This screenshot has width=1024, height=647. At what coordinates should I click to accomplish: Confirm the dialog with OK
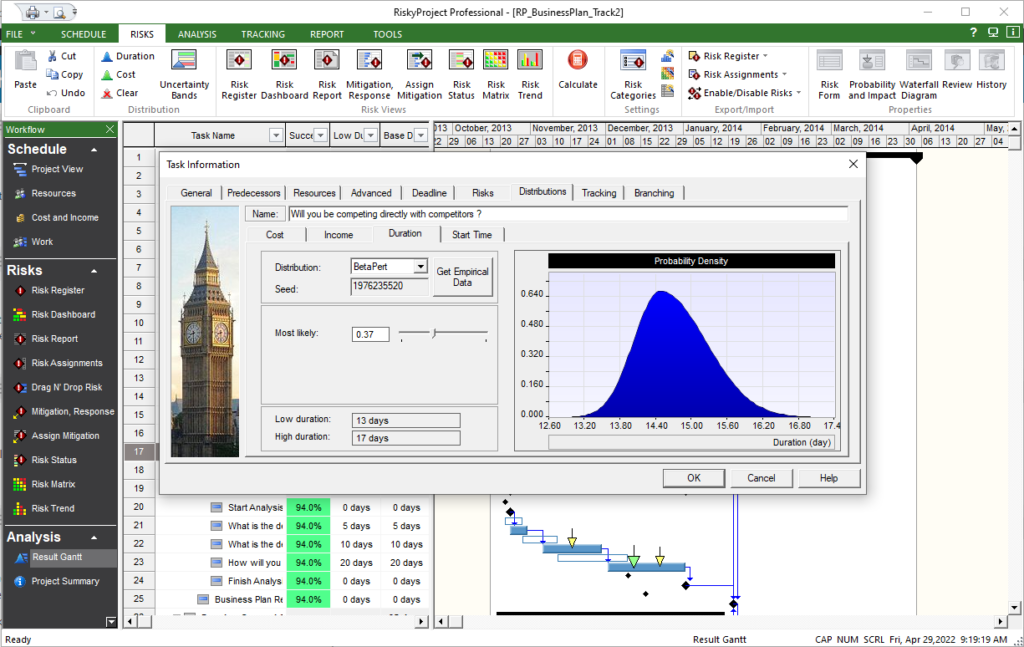[693, 478]
